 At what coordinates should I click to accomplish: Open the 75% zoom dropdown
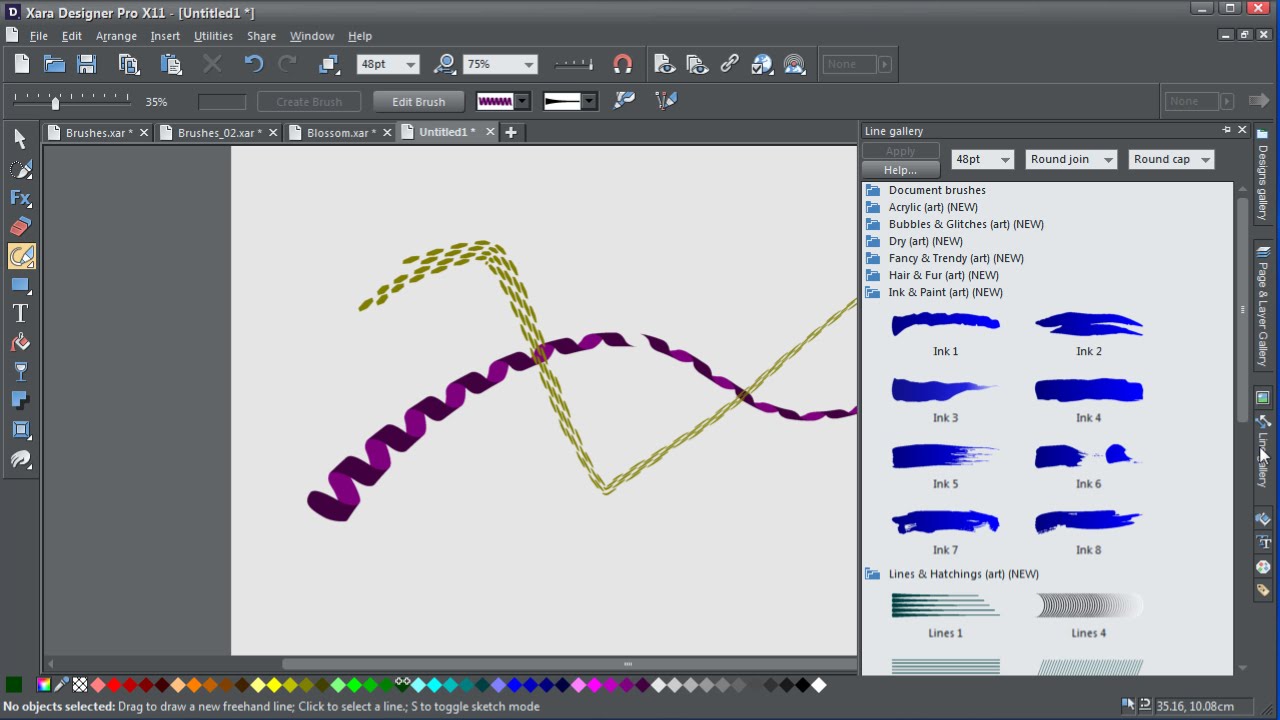528,64
